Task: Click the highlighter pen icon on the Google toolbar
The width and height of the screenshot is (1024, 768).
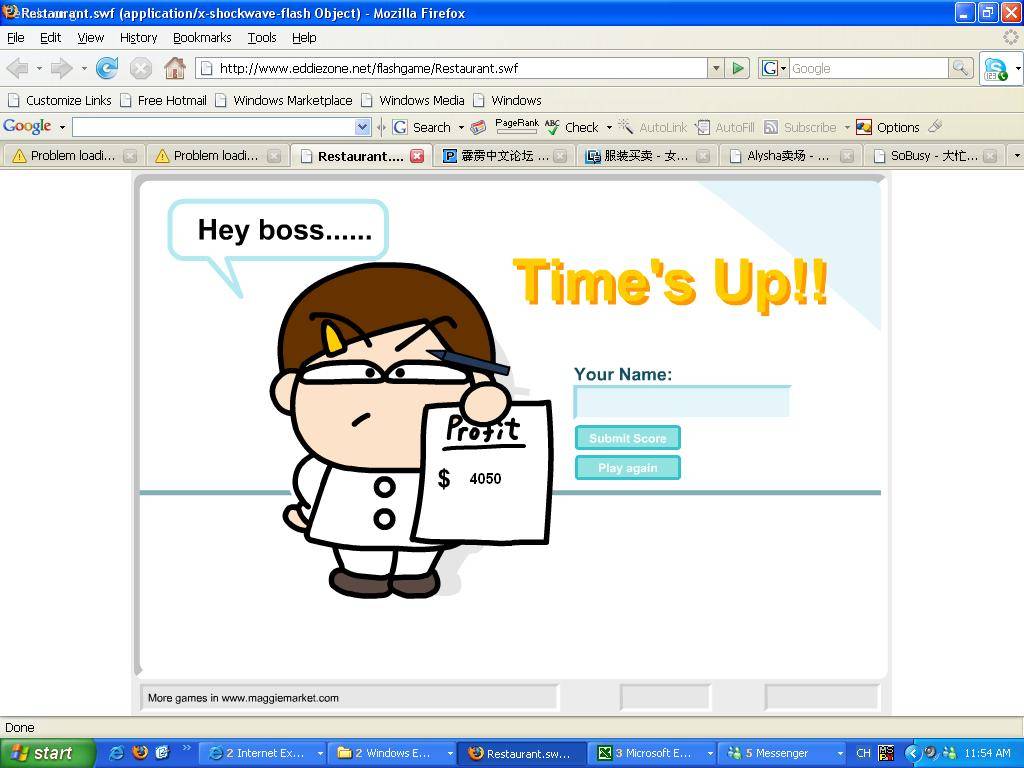Action: [935, 126]
